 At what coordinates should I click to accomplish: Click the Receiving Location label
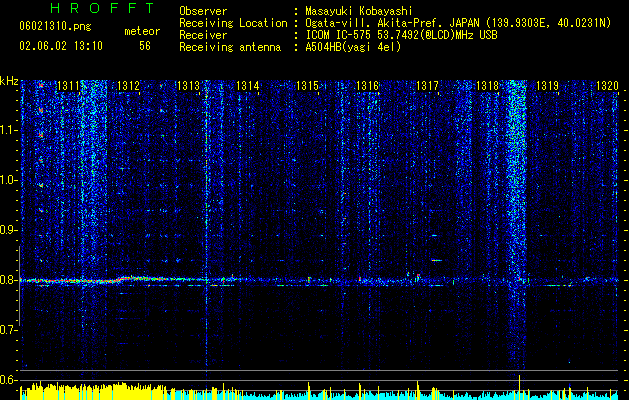233,23
